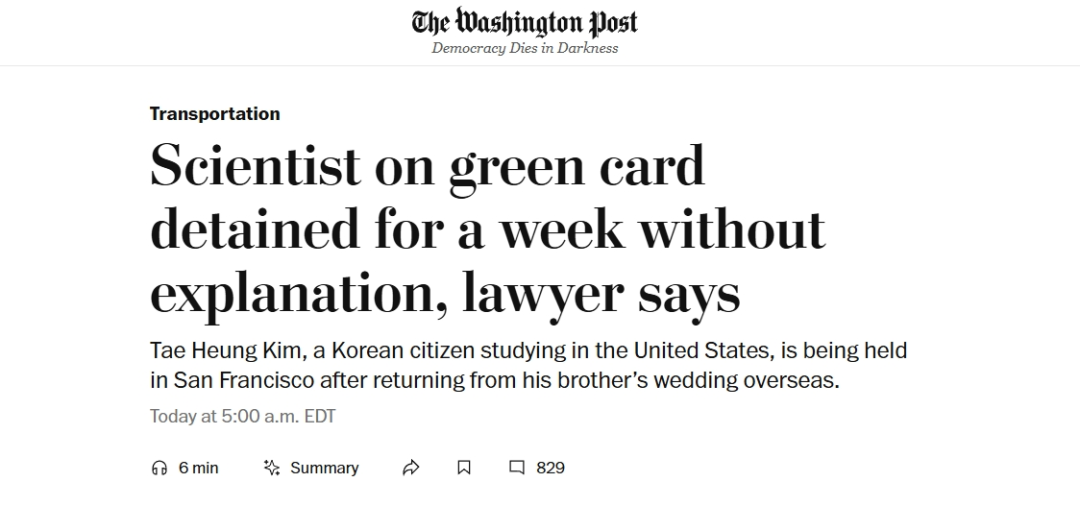Screen dimensions: 1080x506
Task: Click headline line 'detained for a week without'
Action: tap(488, 230)
